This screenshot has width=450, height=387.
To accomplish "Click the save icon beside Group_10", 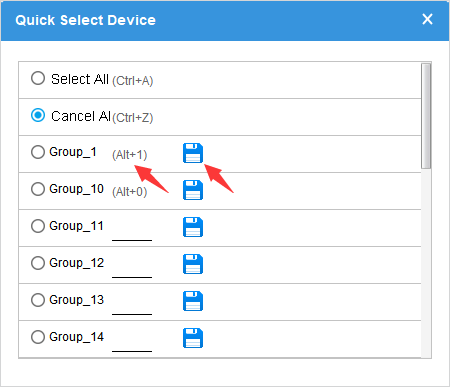I will [x=193, y=190].
